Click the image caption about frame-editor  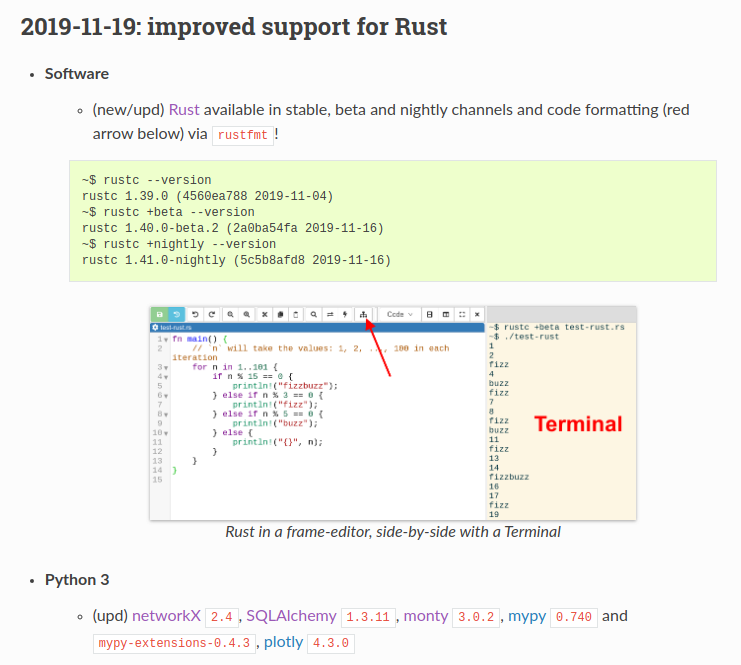[393, 532]
